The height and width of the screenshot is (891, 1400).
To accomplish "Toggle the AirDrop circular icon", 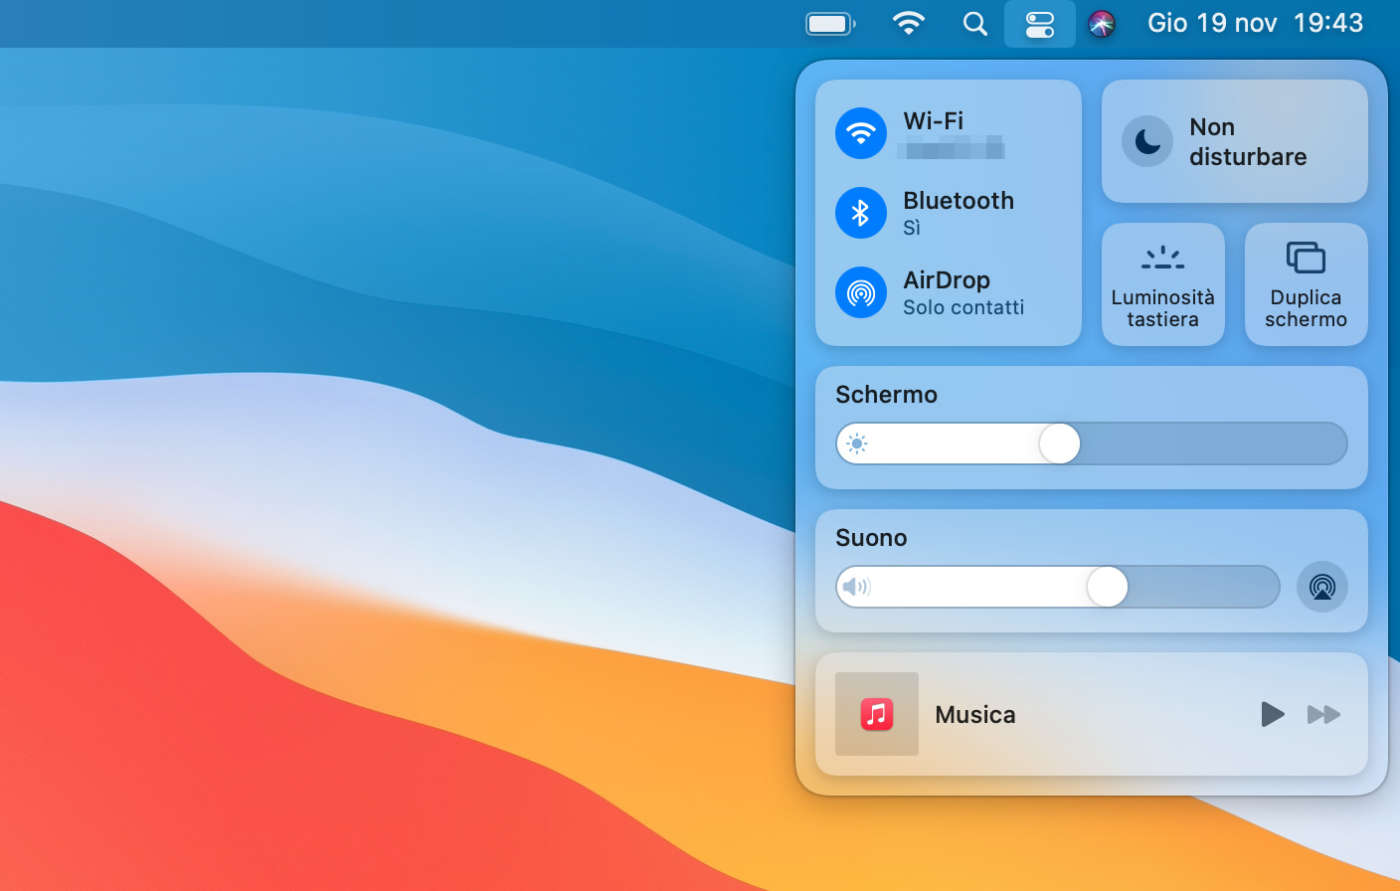I will tap(860, 292).
